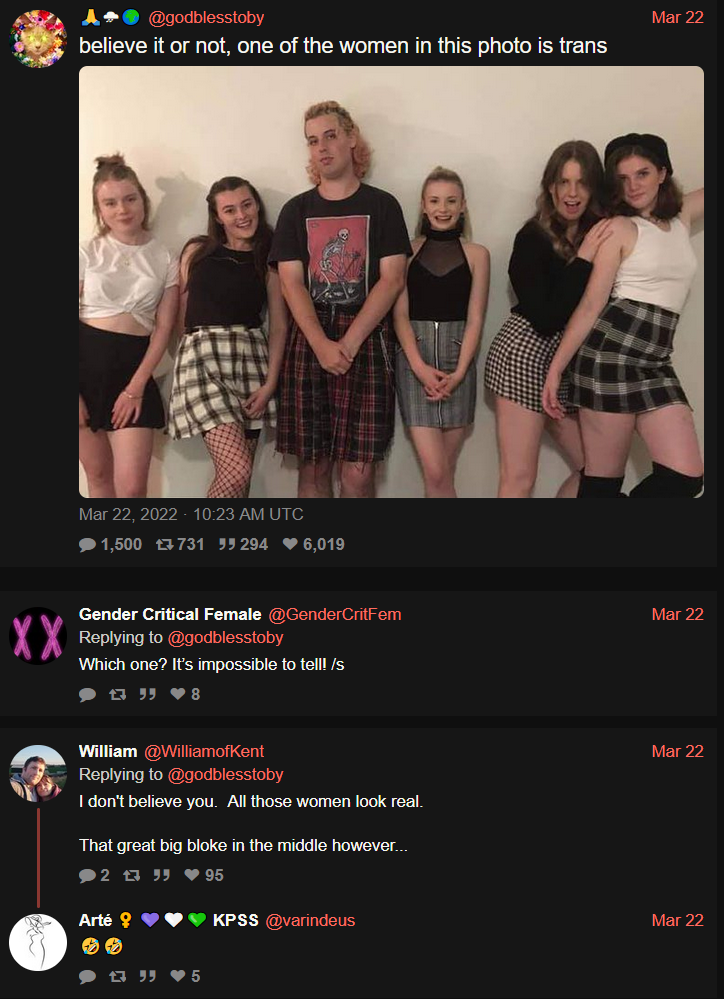Click the retweet icon on Gender Critical Female's reply

pyautogui.click(x=117, y=694)
